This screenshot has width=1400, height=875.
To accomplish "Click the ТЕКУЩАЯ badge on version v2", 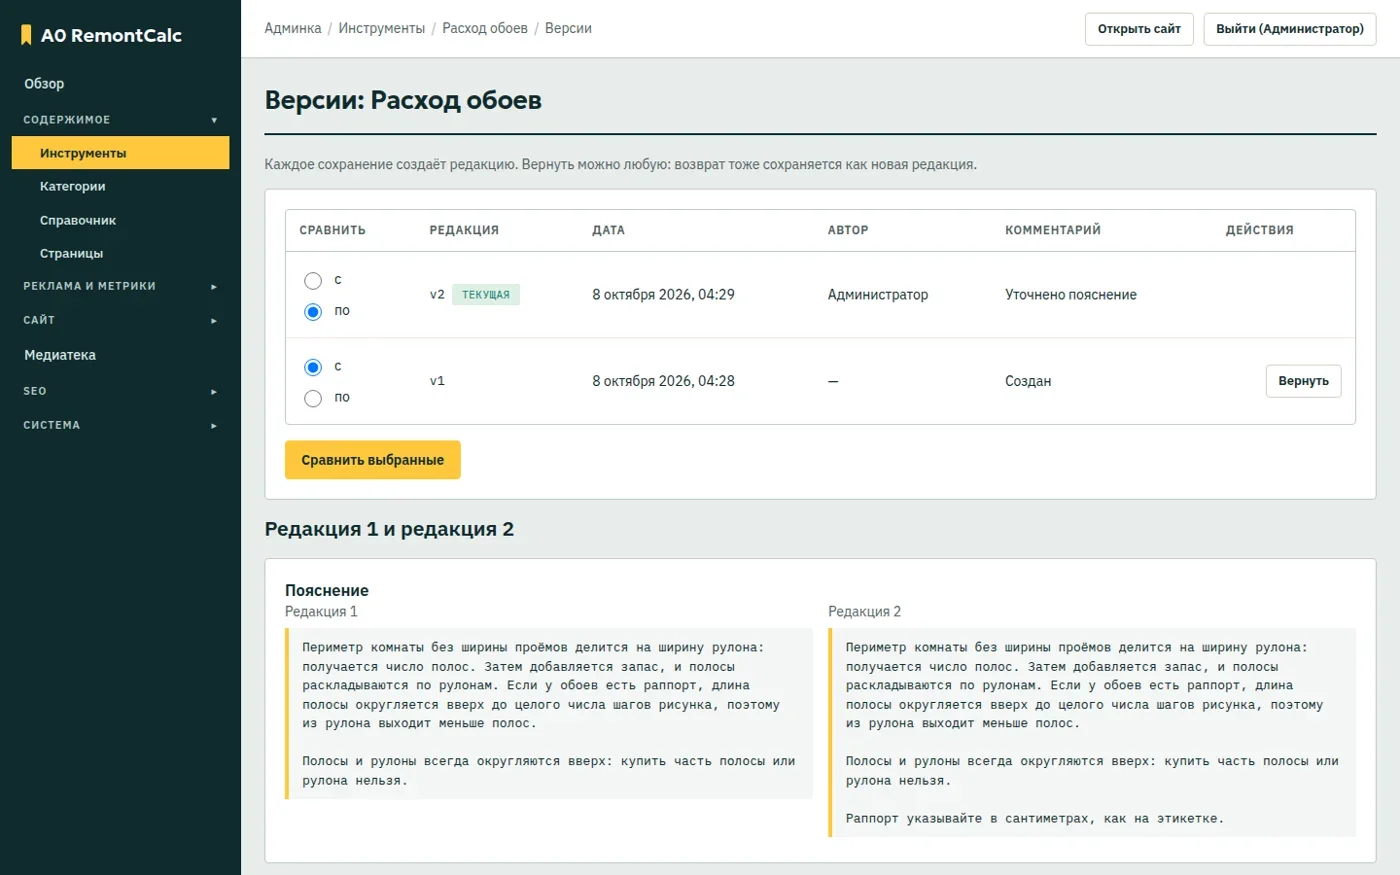I will [486, 295].
